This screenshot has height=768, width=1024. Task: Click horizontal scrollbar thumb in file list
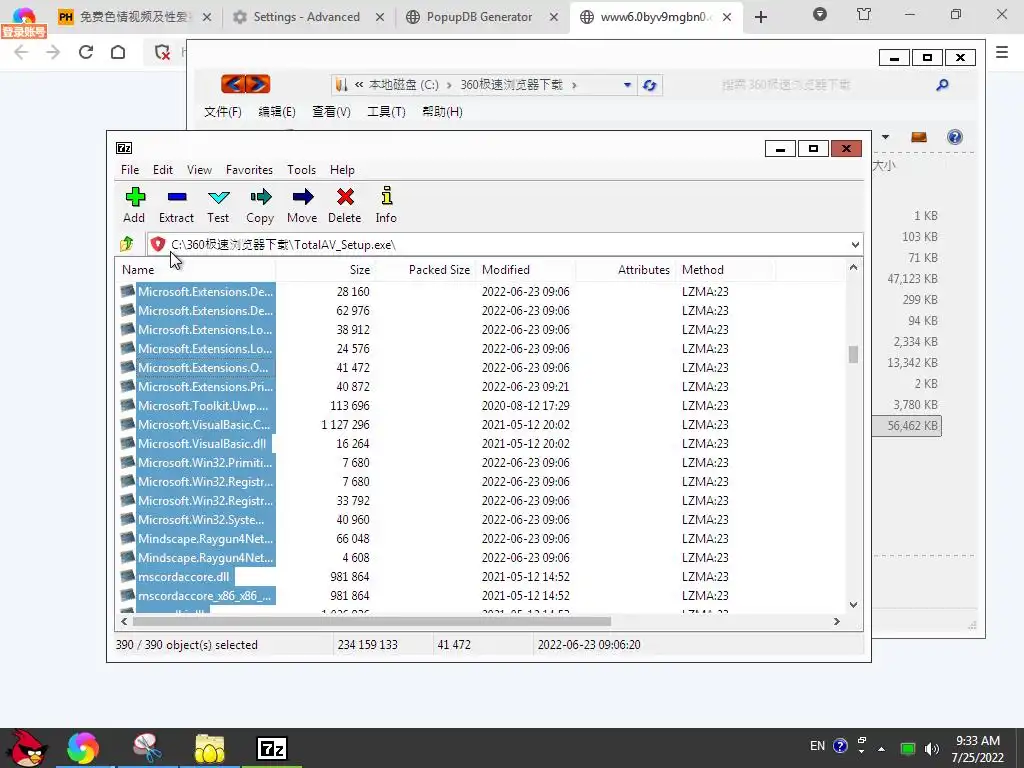372,622
